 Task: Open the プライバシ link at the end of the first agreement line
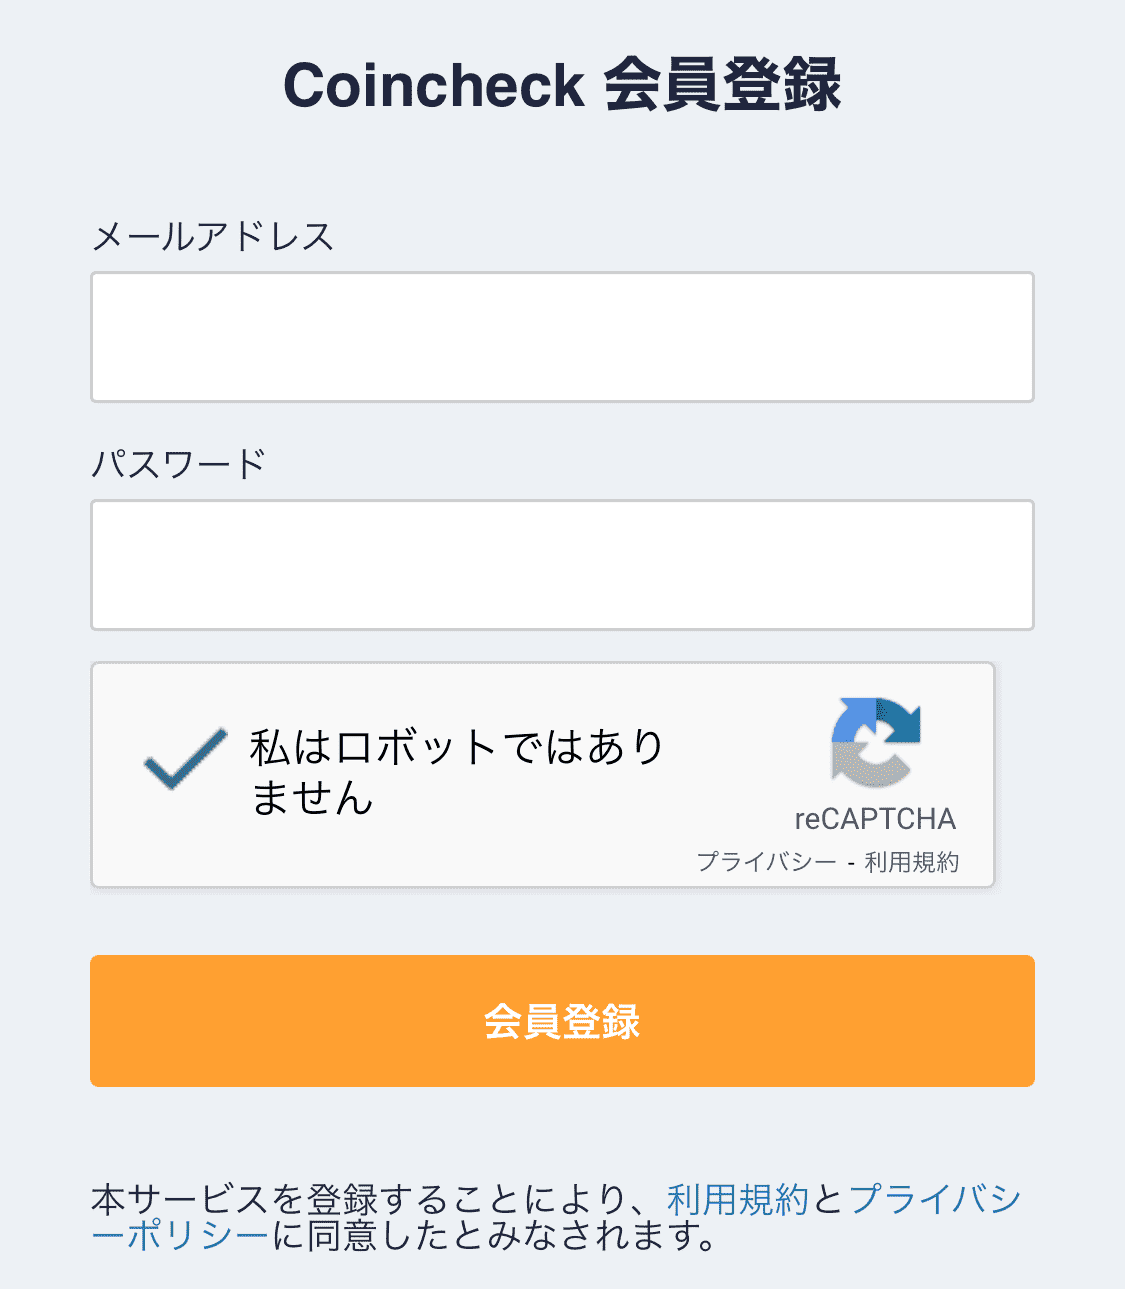935,1199
